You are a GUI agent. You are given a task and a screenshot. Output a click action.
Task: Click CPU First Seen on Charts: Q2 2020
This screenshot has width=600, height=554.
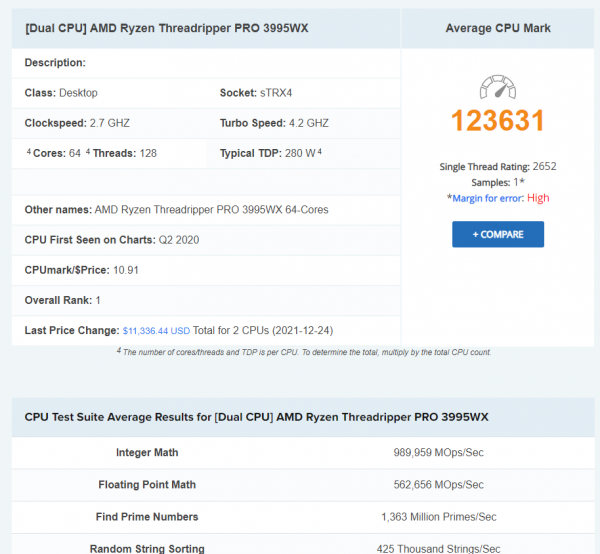click(112, 240)
